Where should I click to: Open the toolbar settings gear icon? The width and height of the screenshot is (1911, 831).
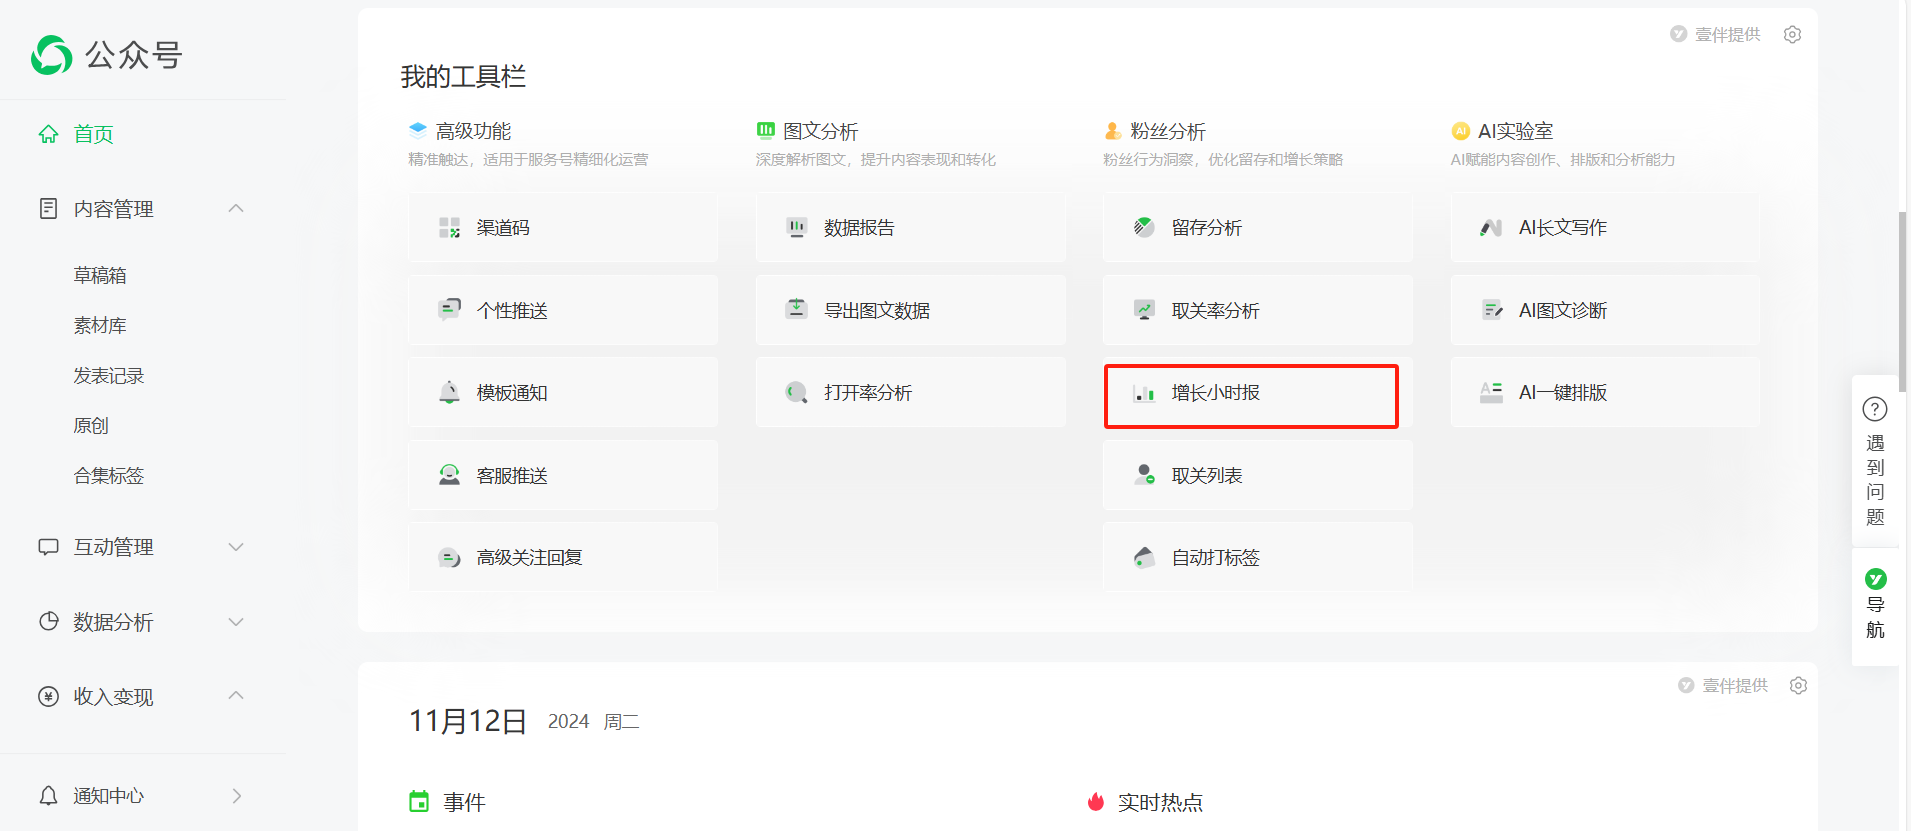[x=1792, y=34]
